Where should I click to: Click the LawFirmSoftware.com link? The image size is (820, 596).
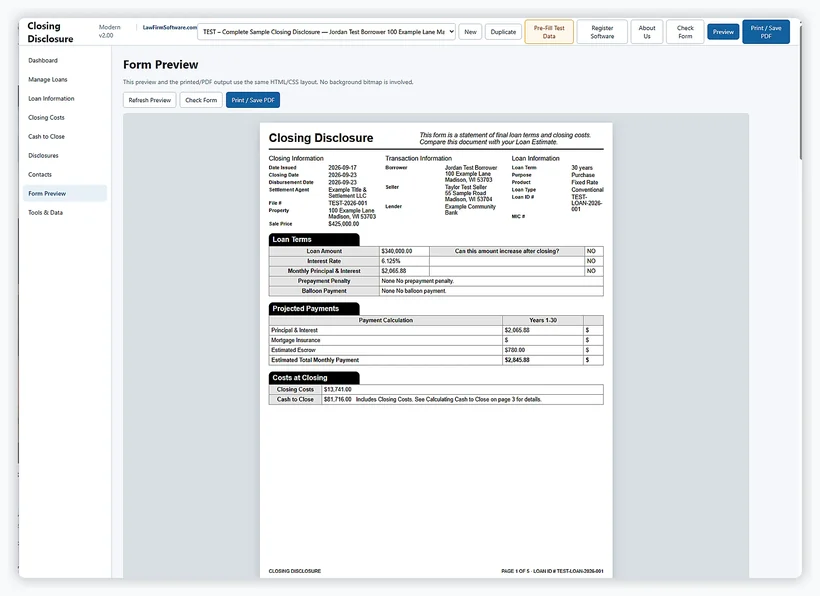click(x=169, y=27)
